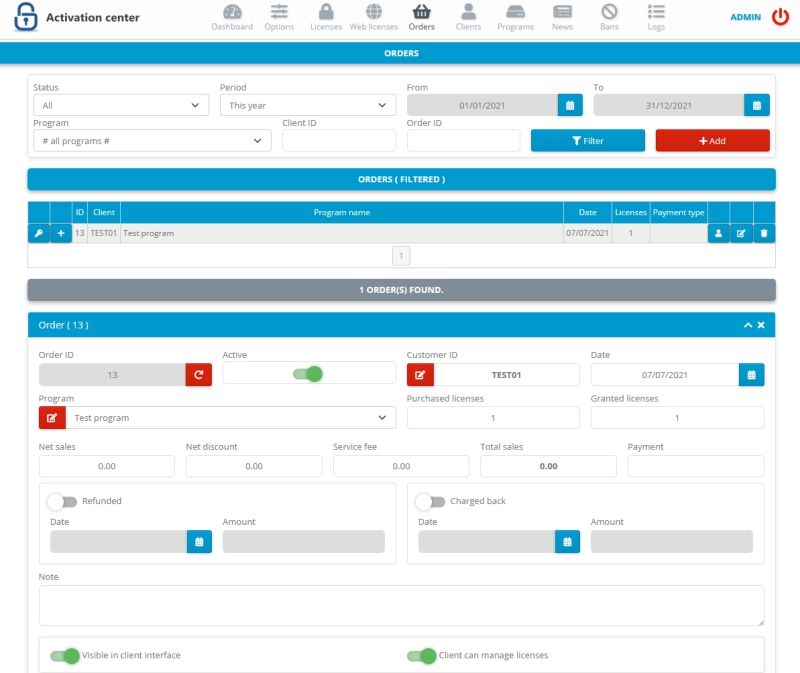Viewport: 800px width, 673px height.
Task: Click key icon on order 13 row
Action: tap(39, 233)
